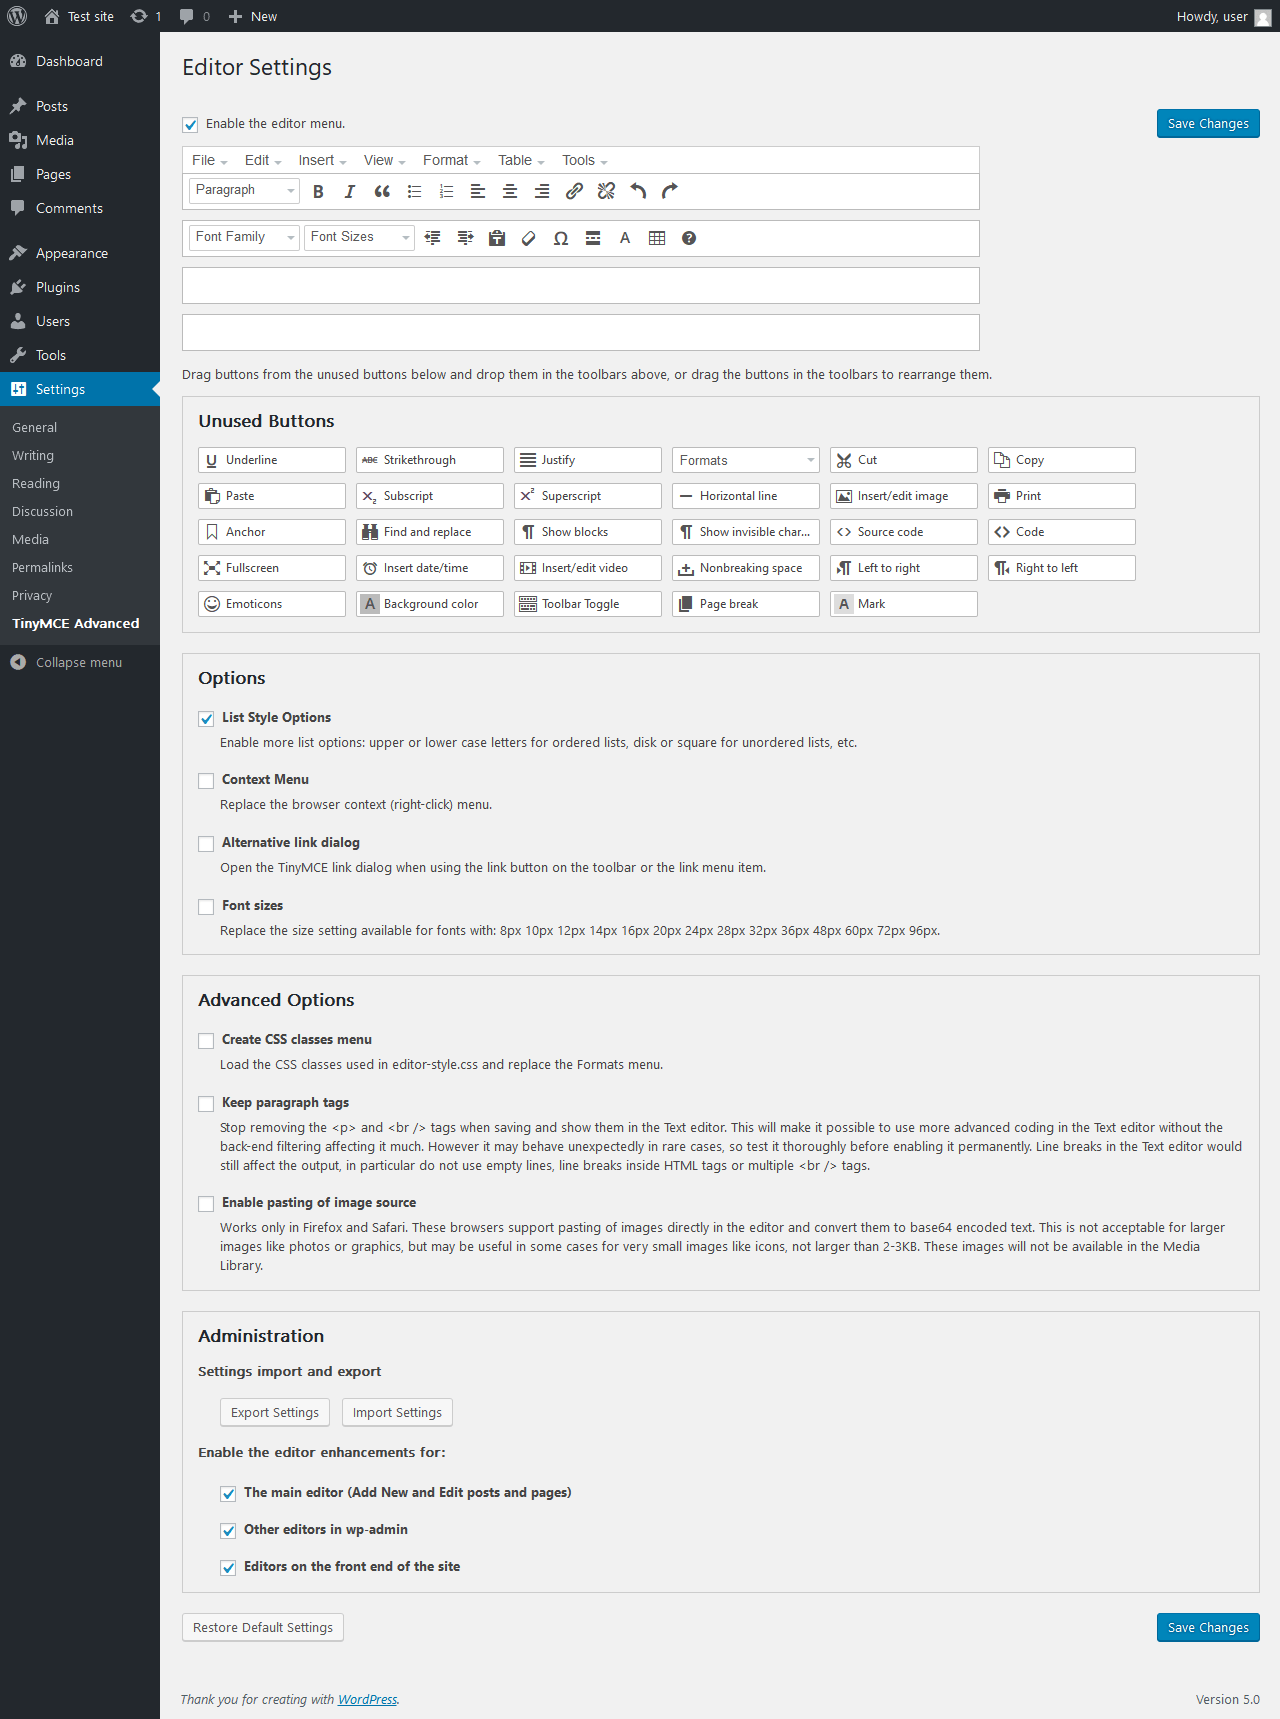Toggle List Style Options checkbox
The width and height of the screenshot is (1280, 1719).
(x=206, y=719)
